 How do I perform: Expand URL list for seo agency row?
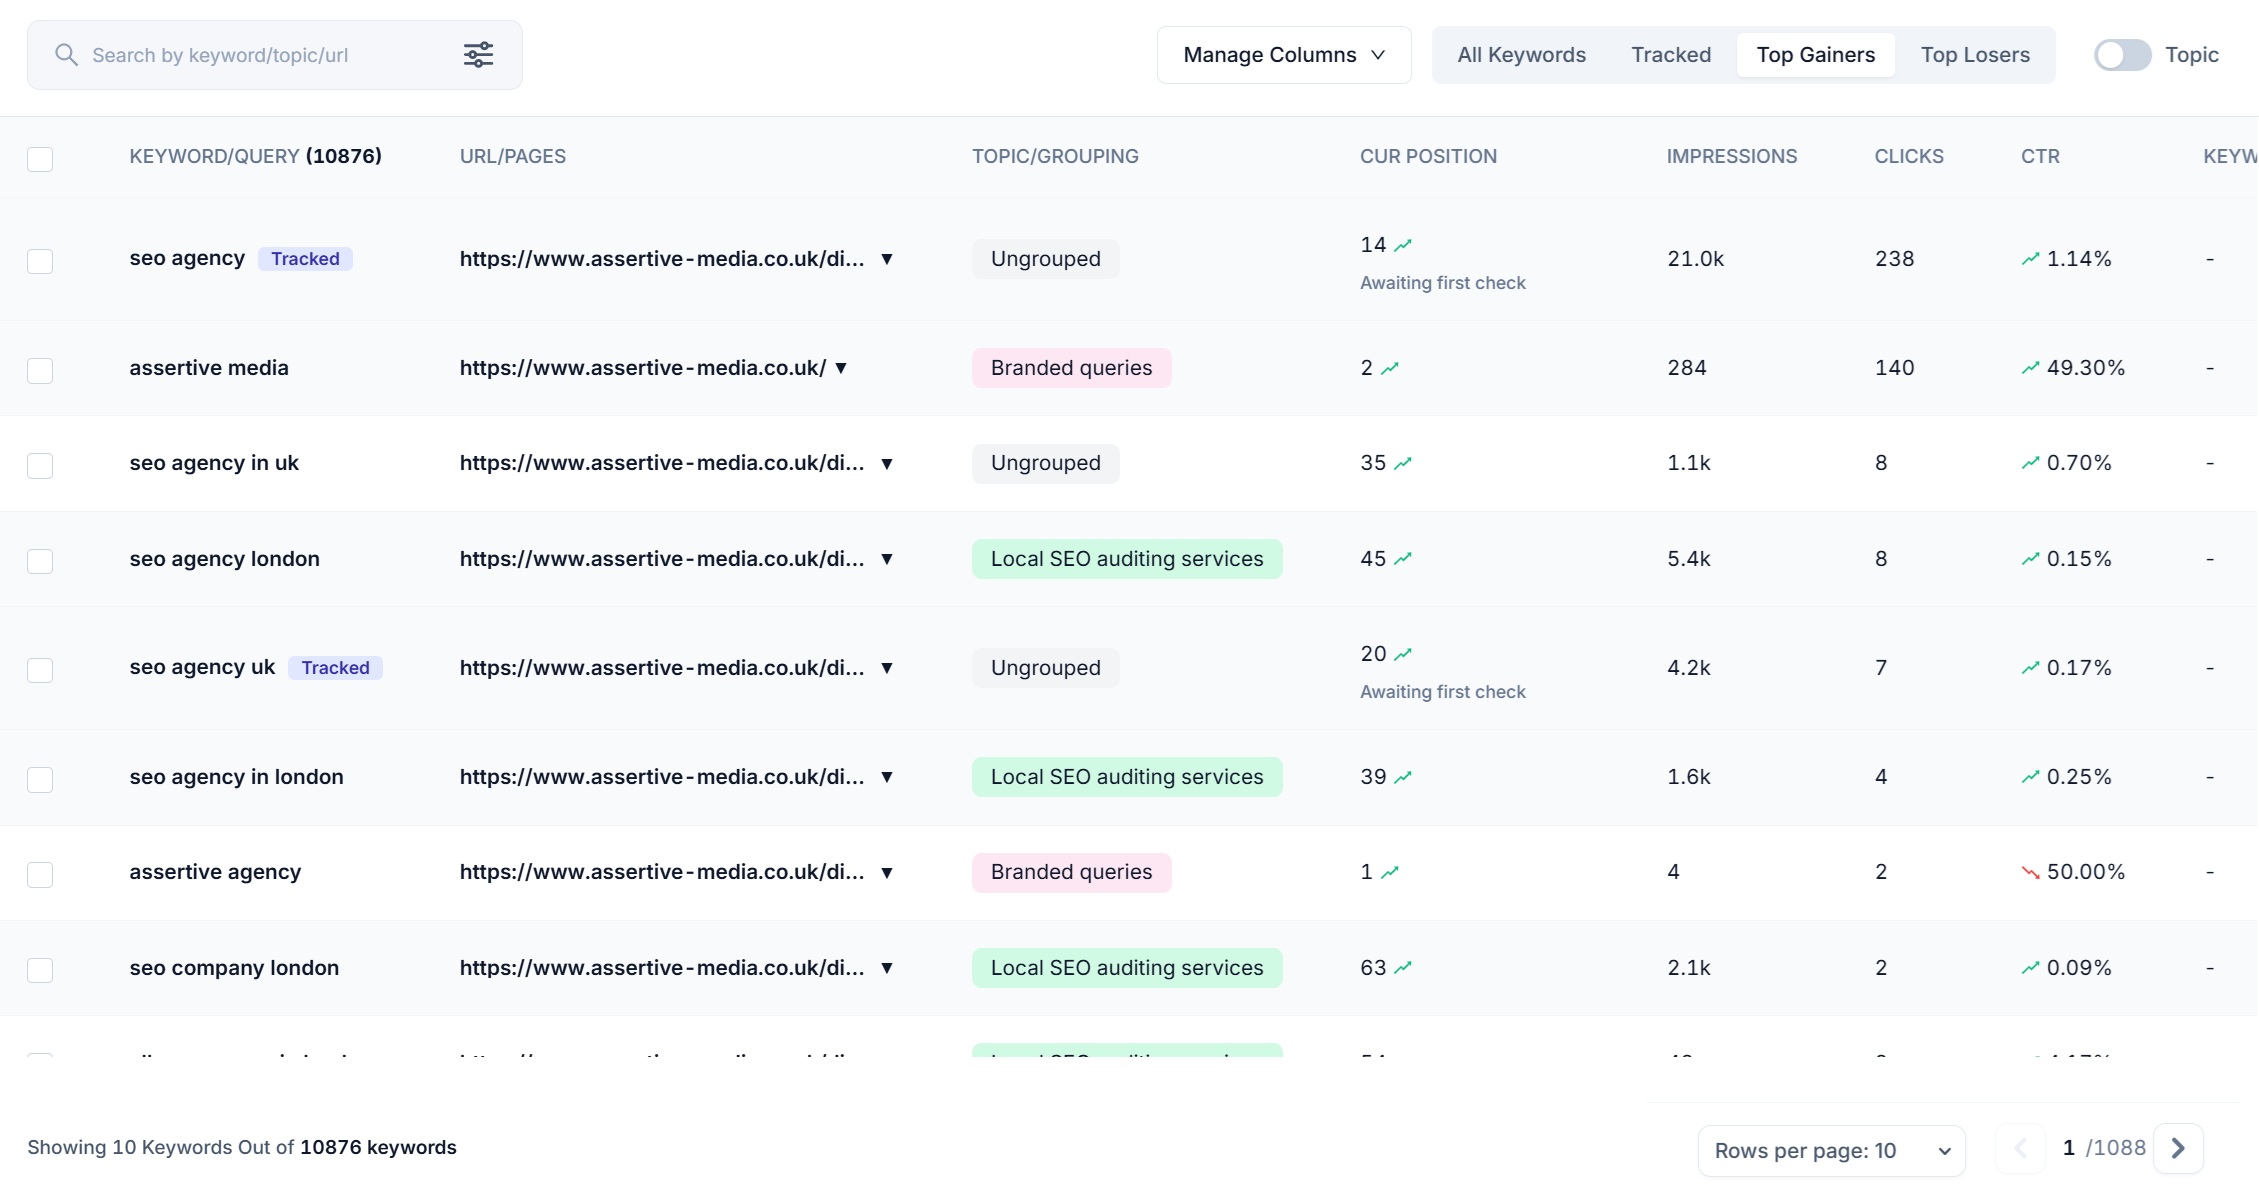coord(886,259)
